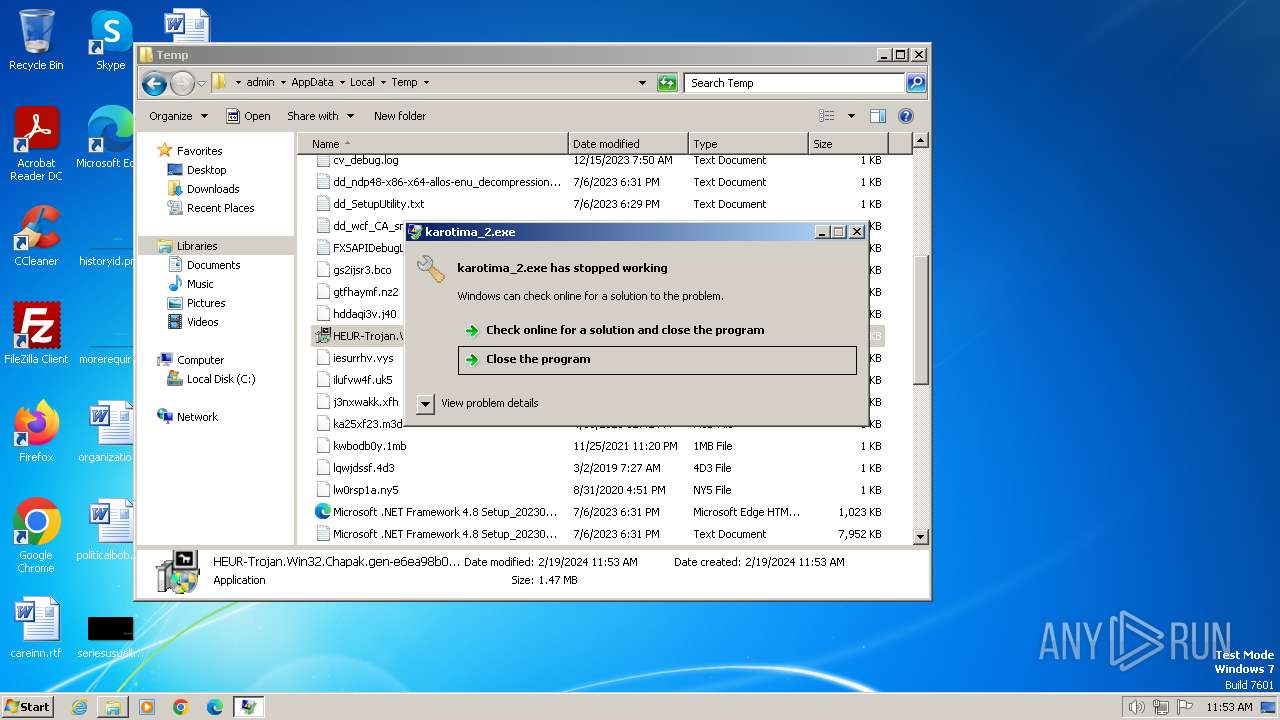This screenshot has width=1280, height=720.
Task: Expand the Local breadcrumb arrow
Action: tap(382, 83)
